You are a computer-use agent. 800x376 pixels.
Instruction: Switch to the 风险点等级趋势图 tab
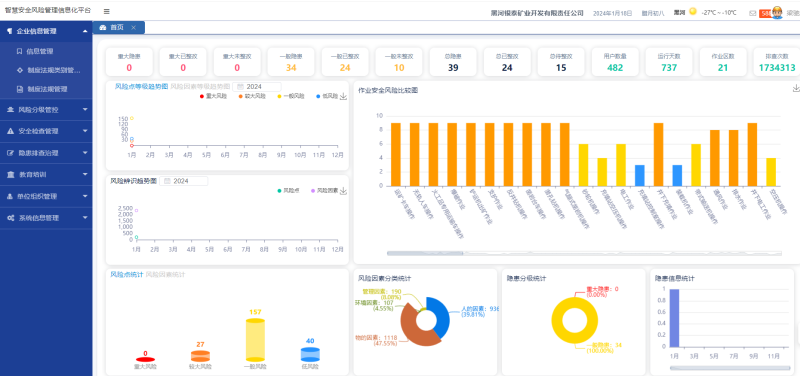141,86
